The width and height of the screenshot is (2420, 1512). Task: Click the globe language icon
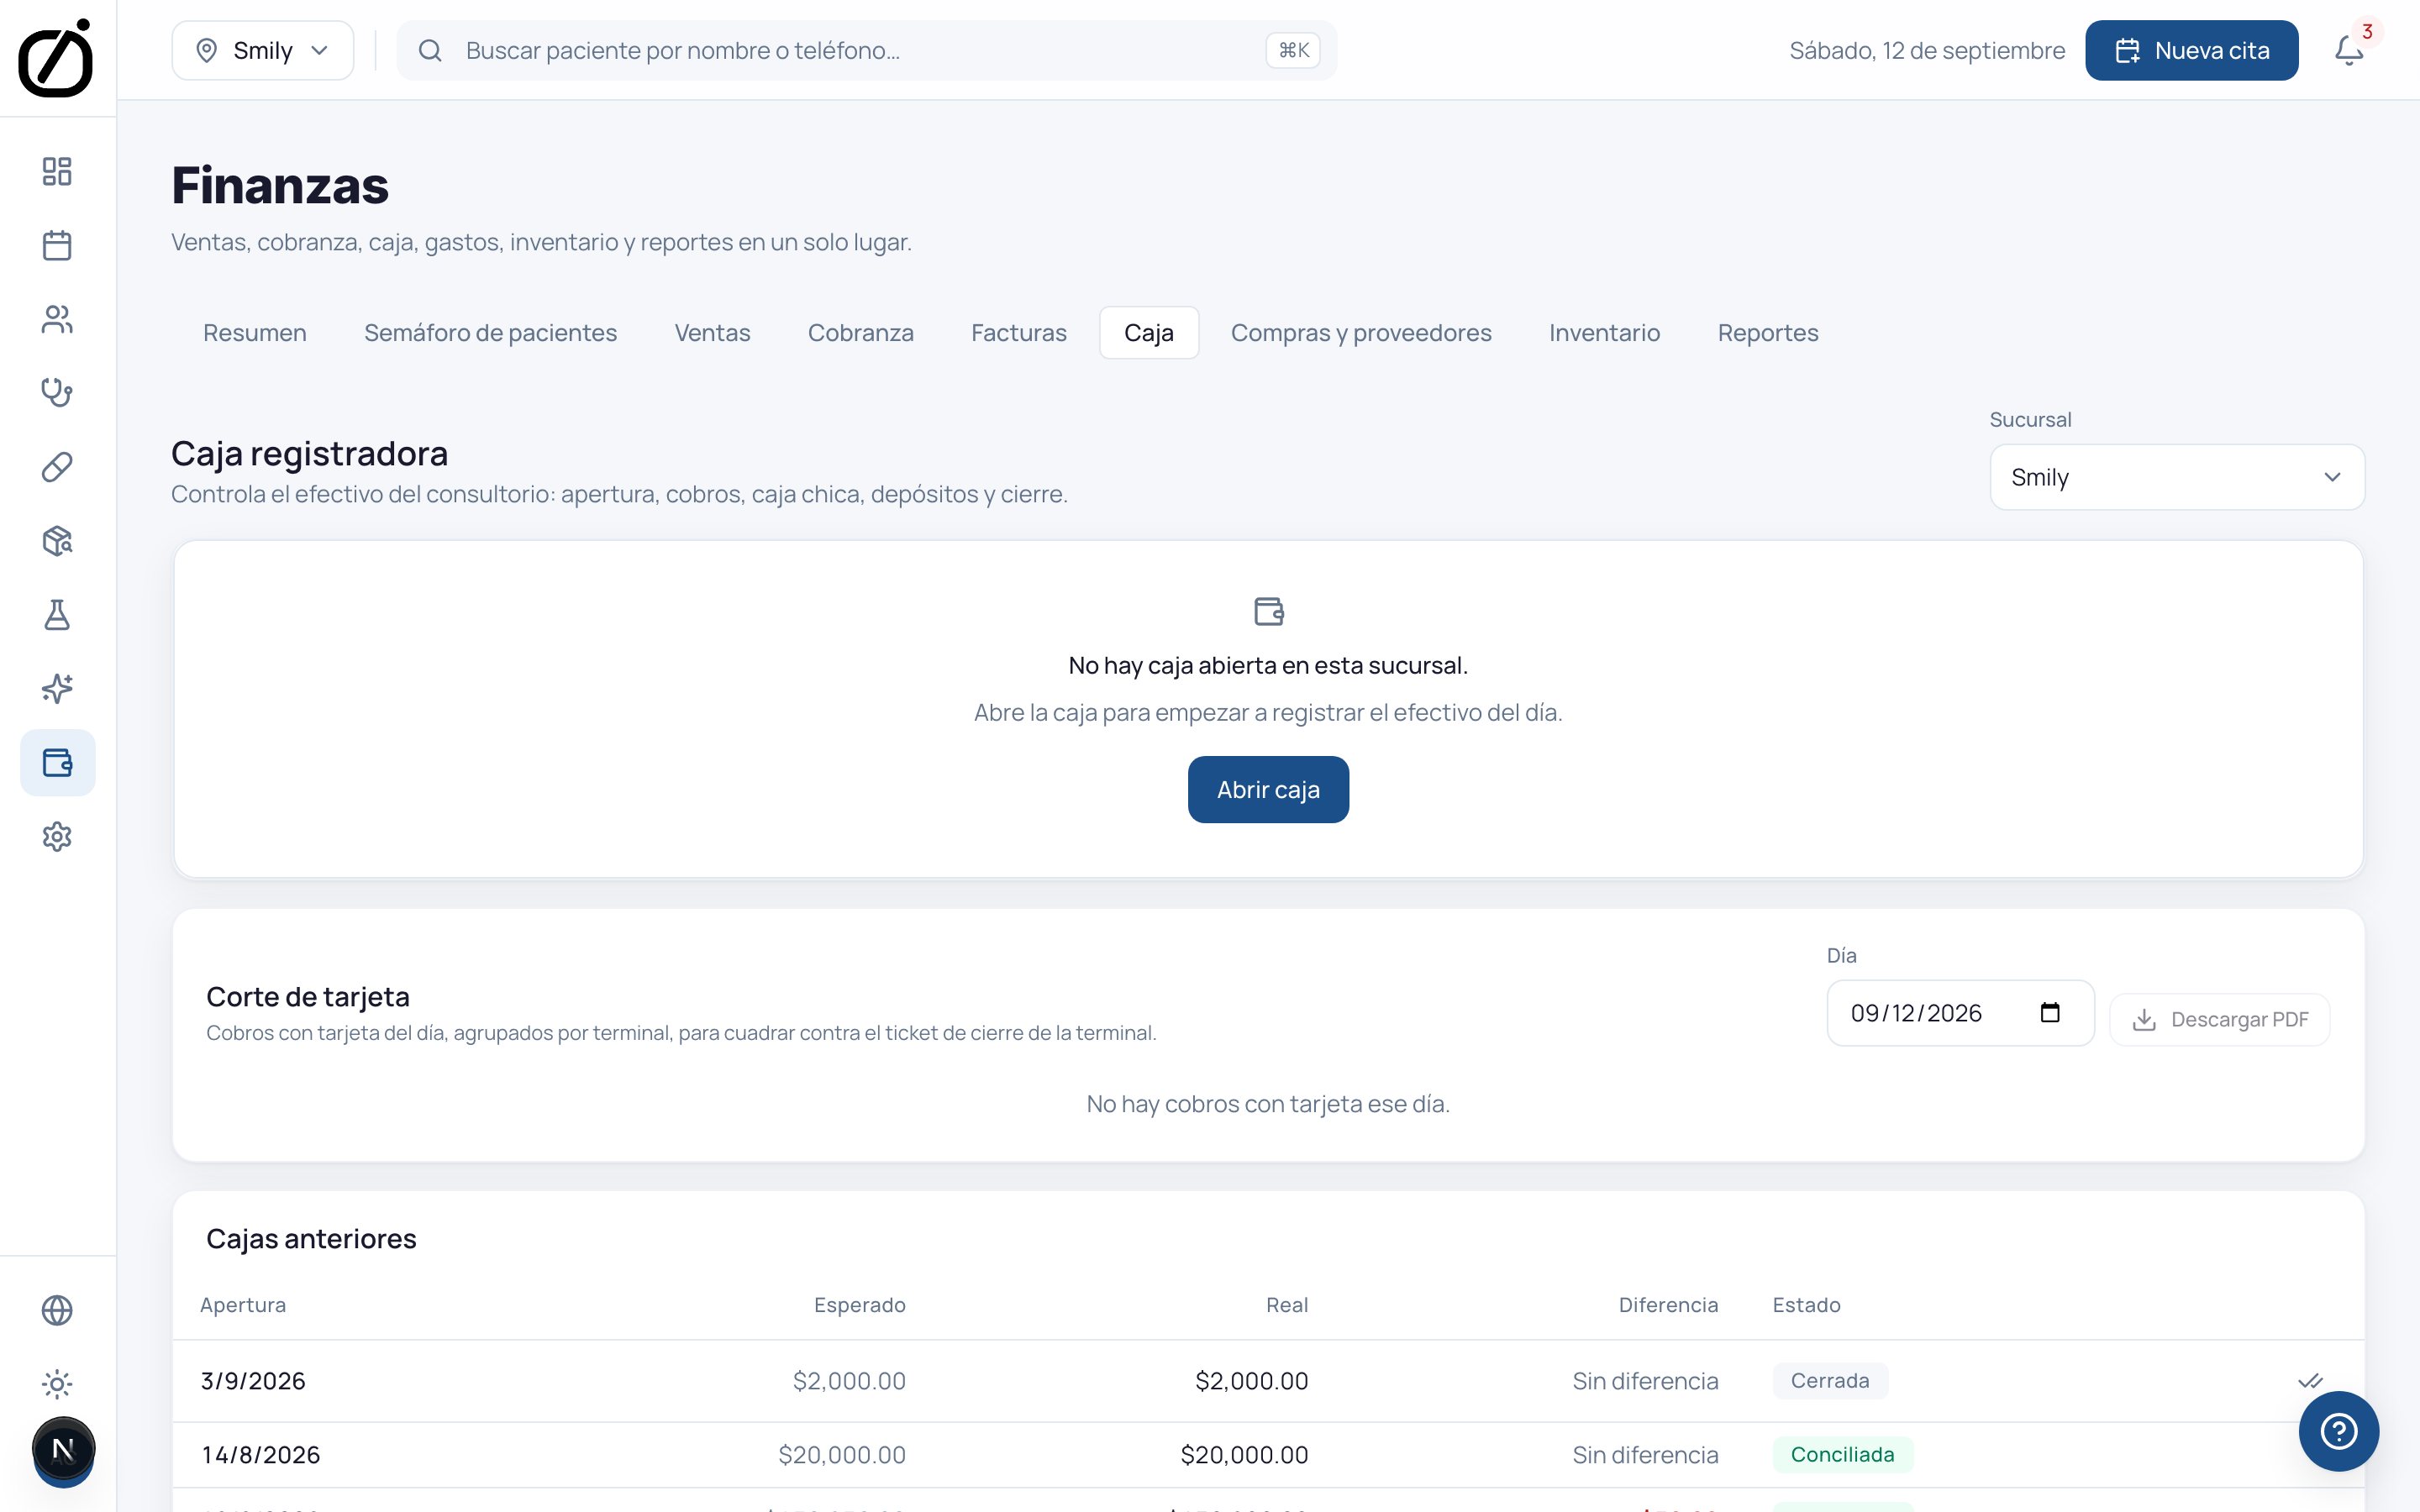click(x=57, y=1310)
